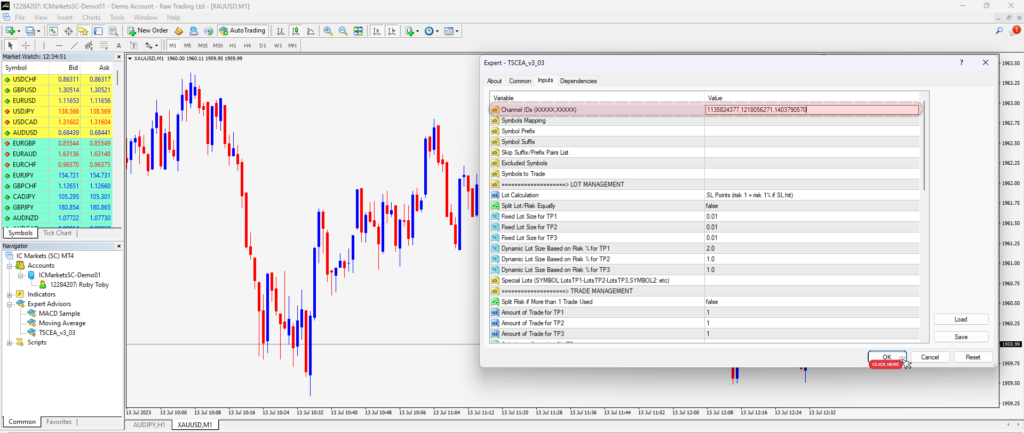Select the M30 timeframe button
This screenshot has height=433, width=1024.
tap(218, 45)
